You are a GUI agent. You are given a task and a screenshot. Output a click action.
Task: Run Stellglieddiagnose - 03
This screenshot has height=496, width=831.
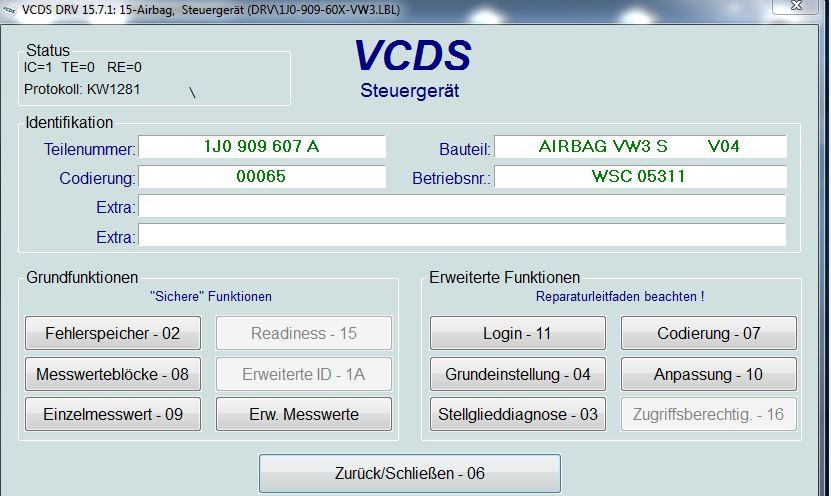(518, 414)
